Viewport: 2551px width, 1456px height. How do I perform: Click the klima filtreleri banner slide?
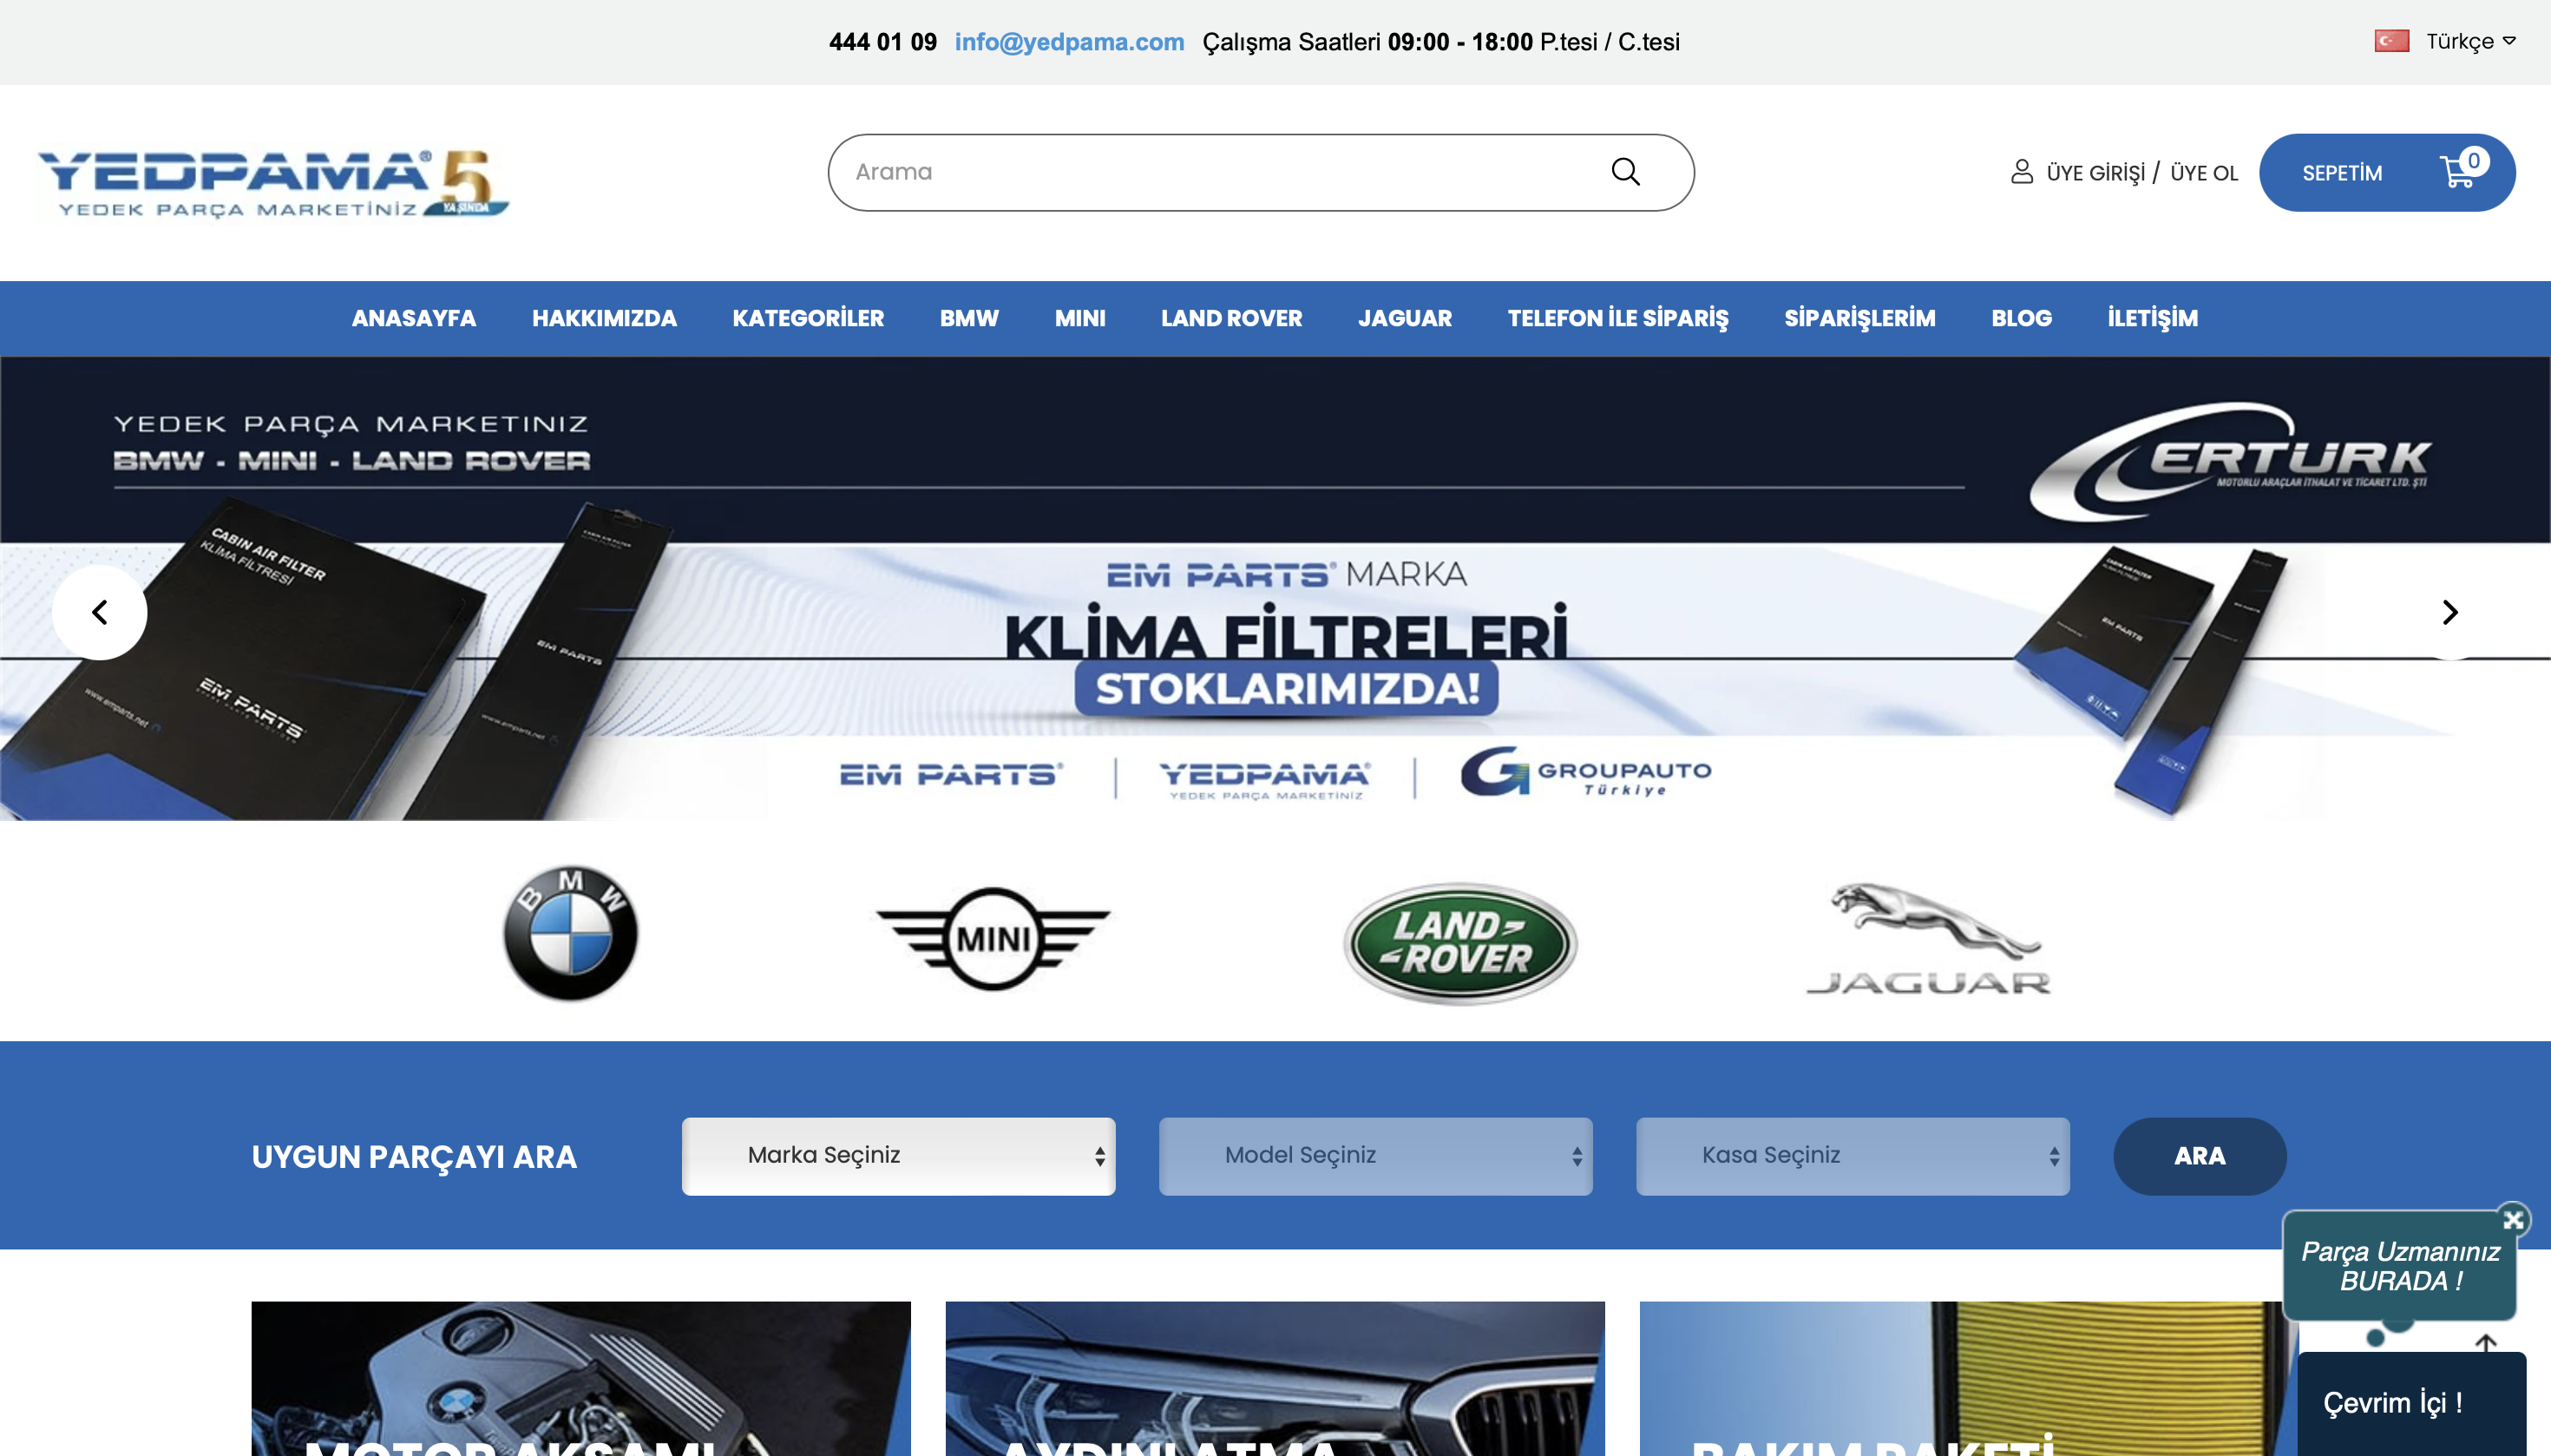[1275, 588]
